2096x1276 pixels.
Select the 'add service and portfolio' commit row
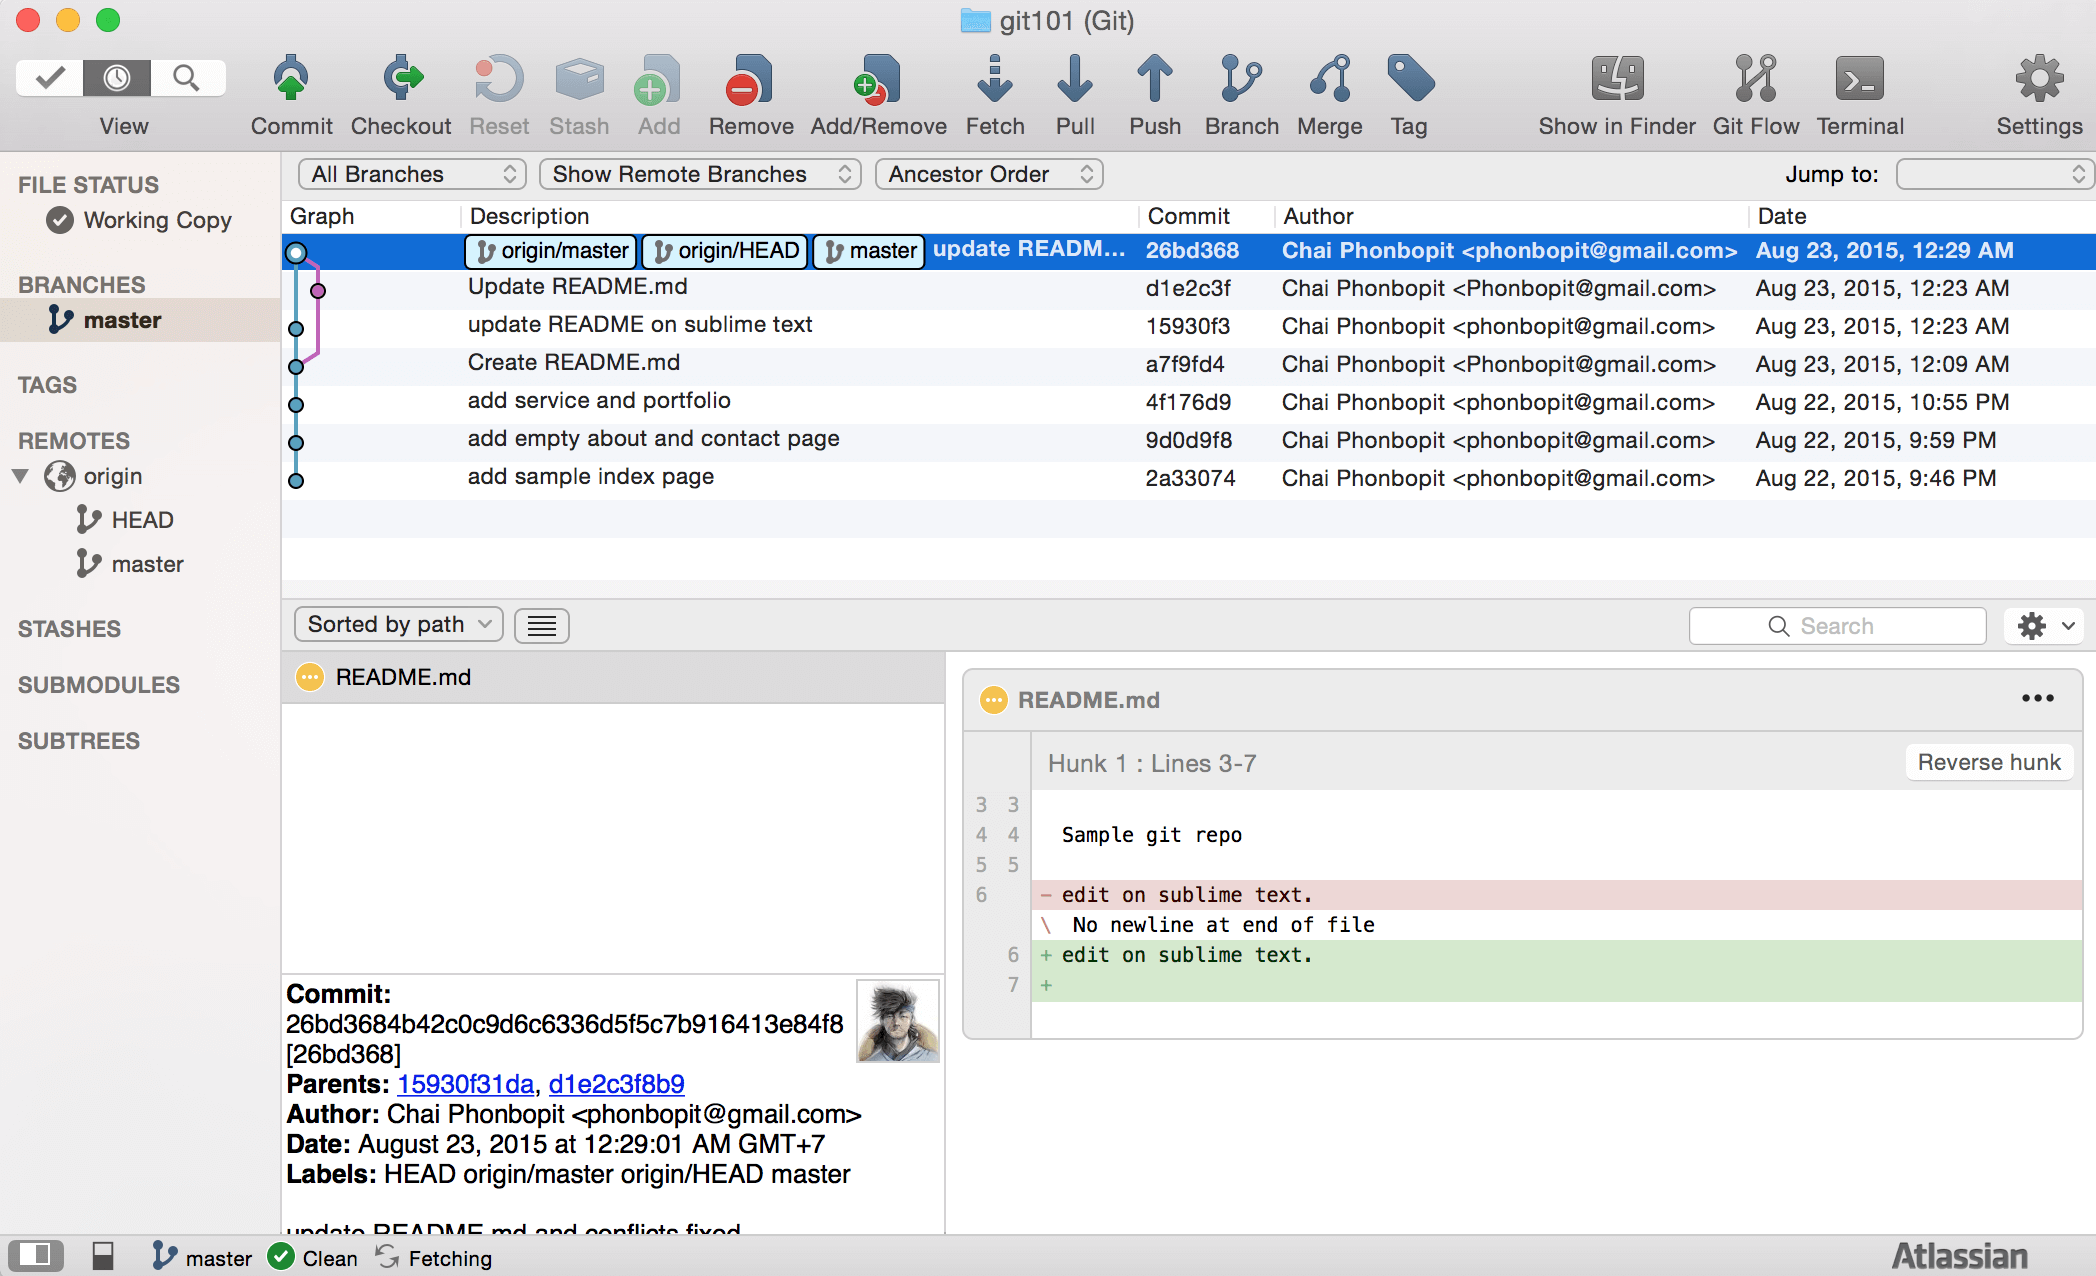coord(599,401)
